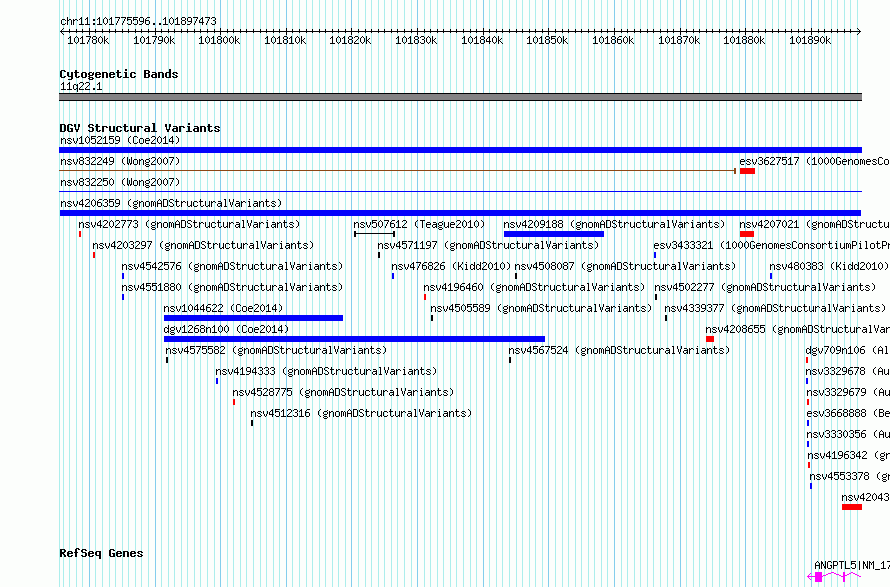Select the 11q22.1 band label
Viewport: 890px width, 587px height.
(x=81, y=86)
